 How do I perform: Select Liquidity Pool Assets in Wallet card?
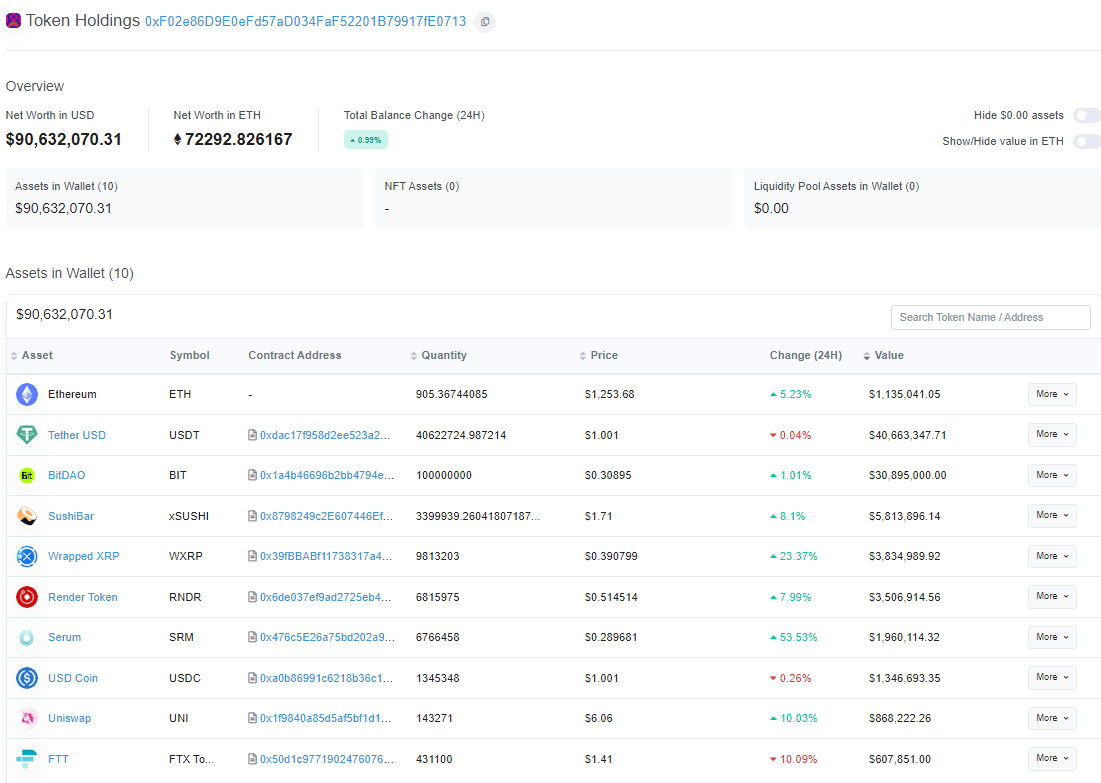pos(922,198)
